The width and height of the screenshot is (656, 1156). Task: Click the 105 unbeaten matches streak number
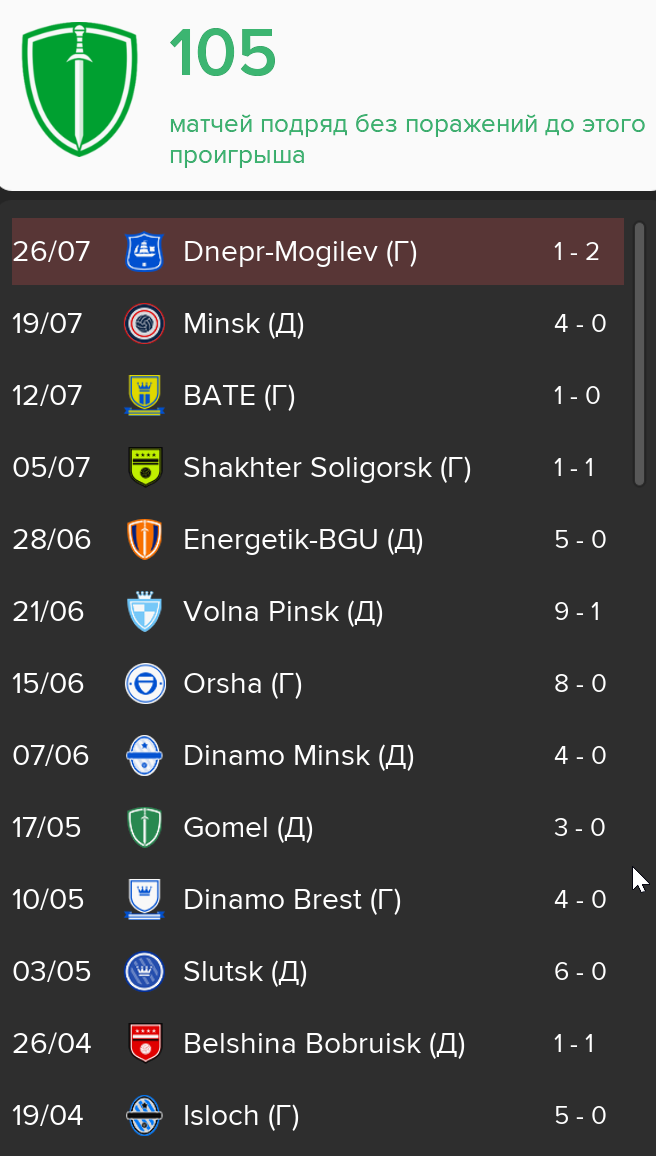point(223,55)
